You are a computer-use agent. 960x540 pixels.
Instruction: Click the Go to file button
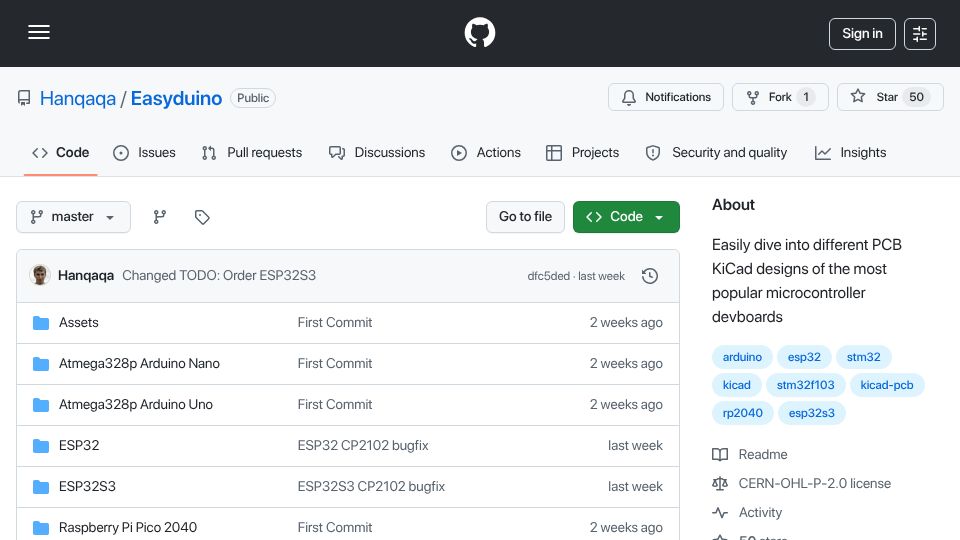click(525, 217)
